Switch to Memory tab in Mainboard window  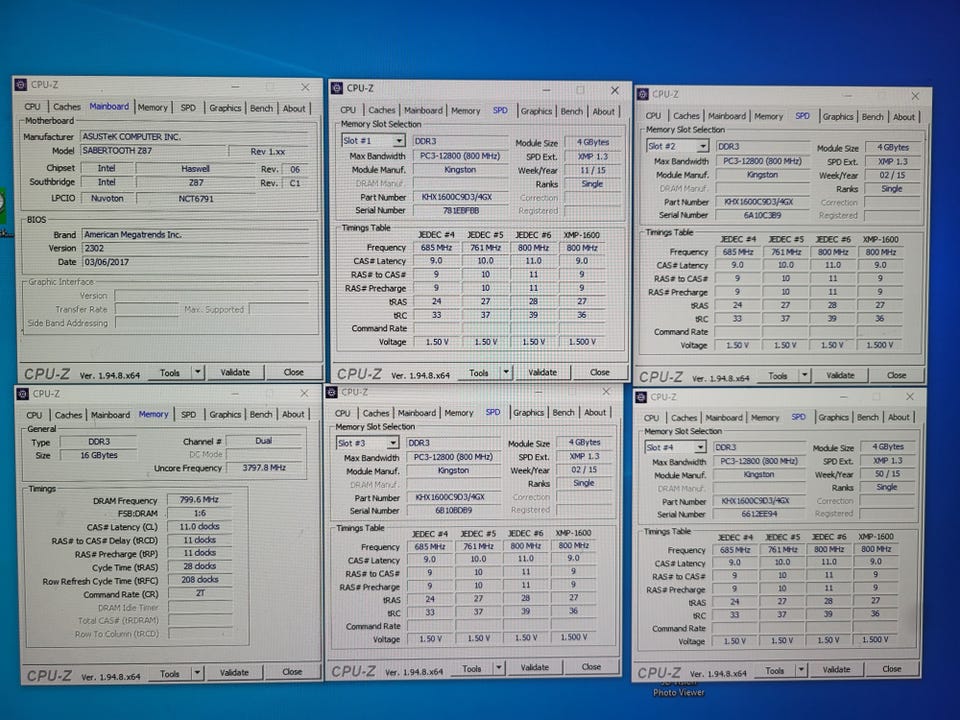click(152, 107)
